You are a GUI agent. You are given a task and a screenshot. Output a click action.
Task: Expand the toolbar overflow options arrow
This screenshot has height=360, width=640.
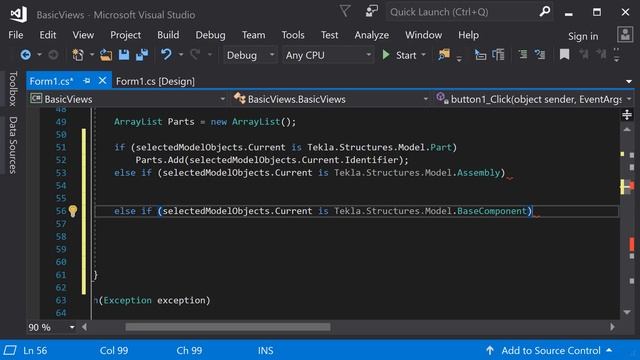point(617,55)
